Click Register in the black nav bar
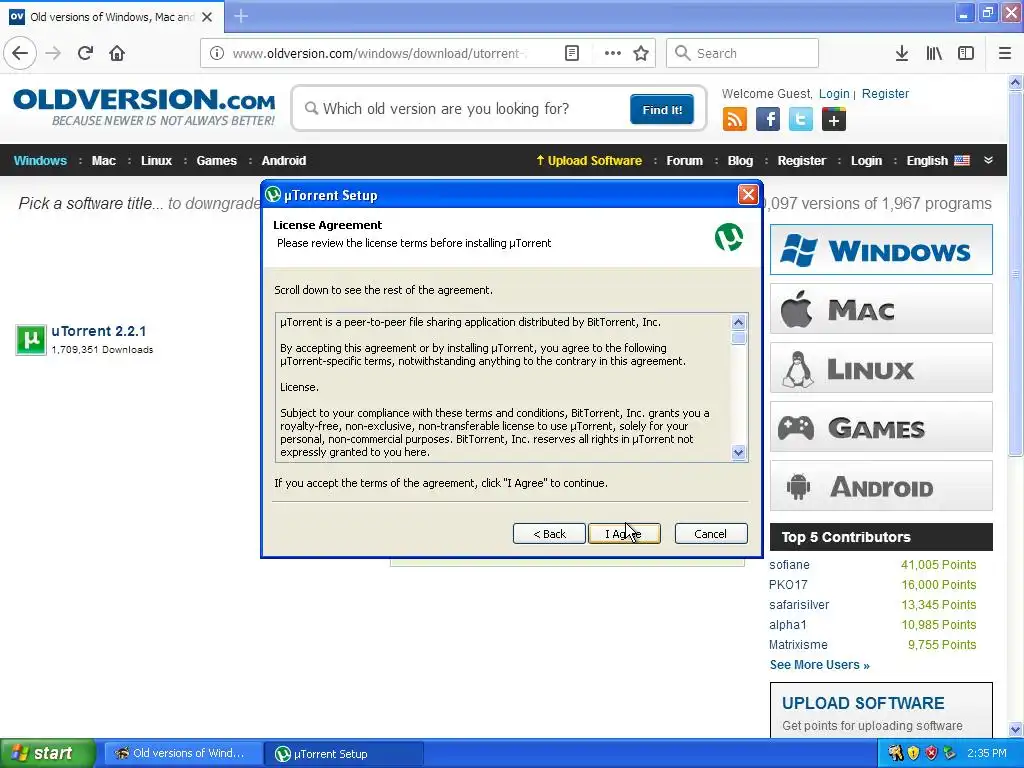Viewport: 1024px width, 768px height. [x=801, y=161]
